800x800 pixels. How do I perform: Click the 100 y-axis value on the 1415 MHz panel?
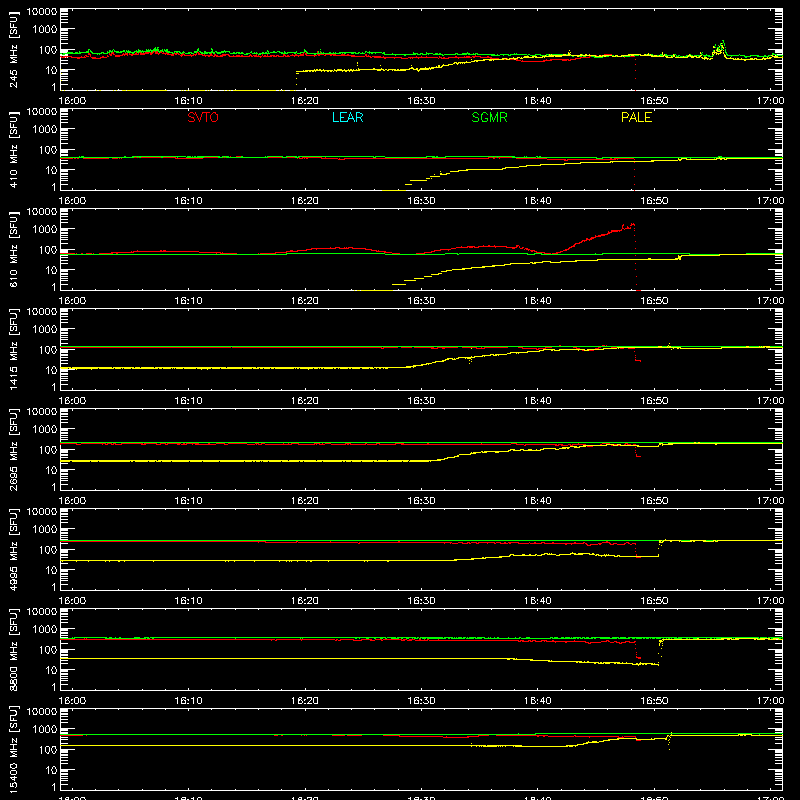[x=49, y=350]
